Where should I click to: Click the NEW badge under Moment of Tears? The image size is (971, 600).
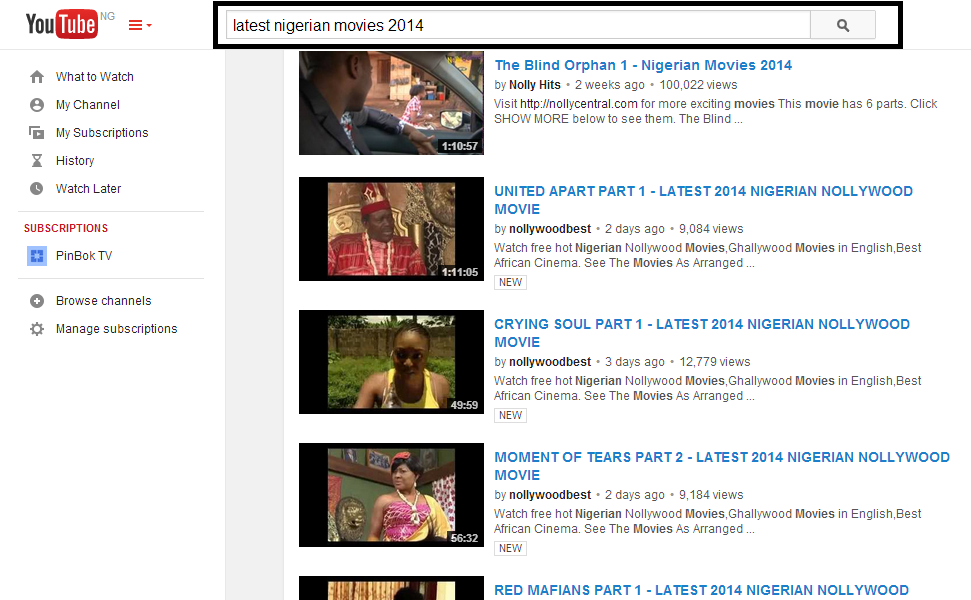pos(510,549)
